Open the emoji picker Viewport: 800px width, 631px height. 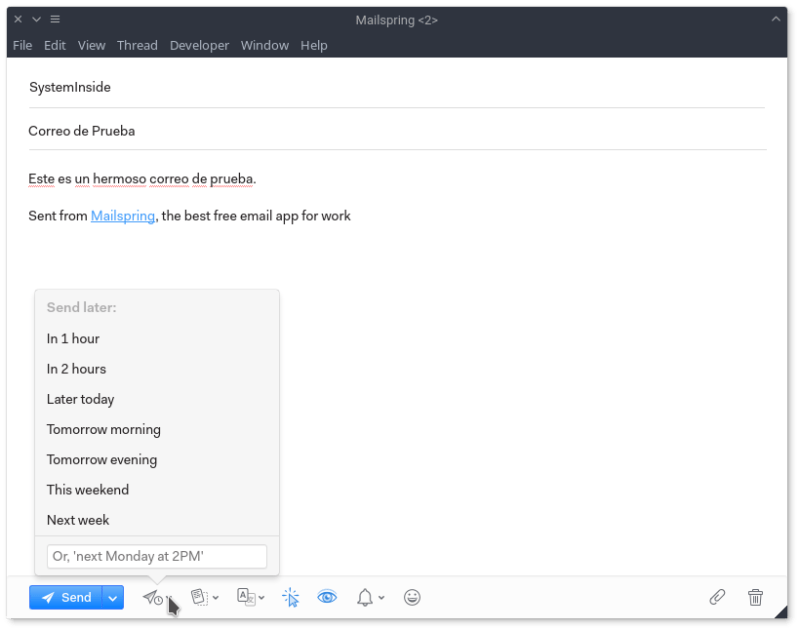coord(412,597)
